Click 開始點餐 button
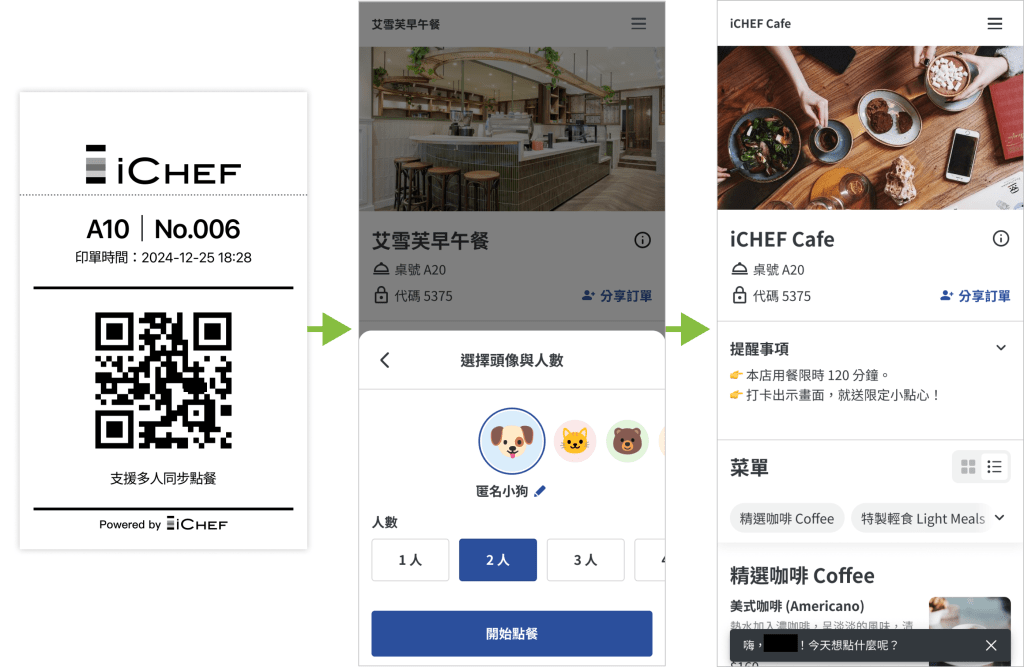 click(x=511, y=634)
